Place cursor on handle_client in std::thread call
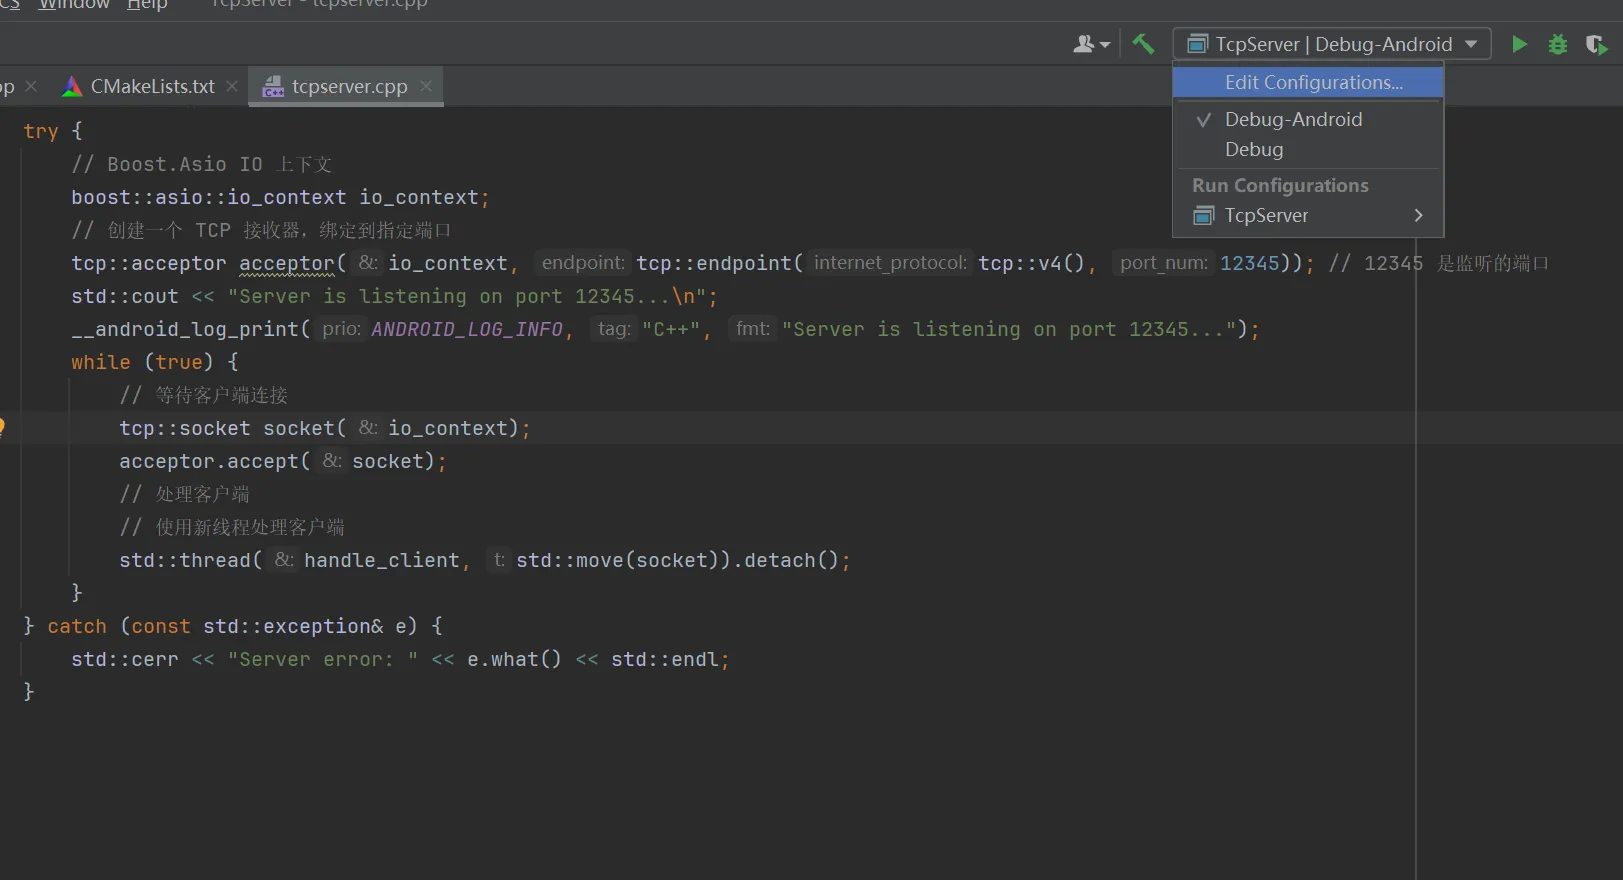This screenshot has height=880, width=1623. pyautogui.click(x=381, y=560)
